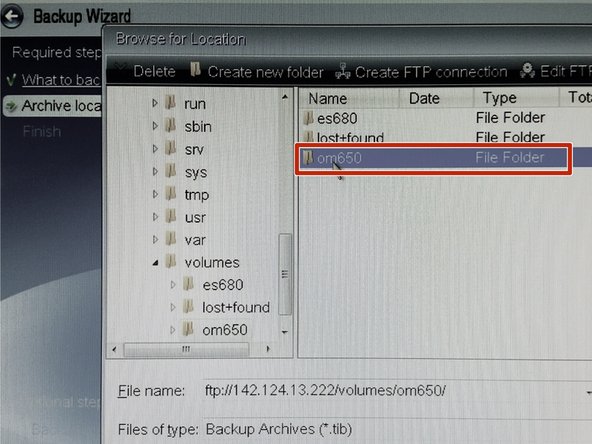Screen dimensions: 592x444
Task: Select tmp folder in tree
Action: click(x=197, y=196)
